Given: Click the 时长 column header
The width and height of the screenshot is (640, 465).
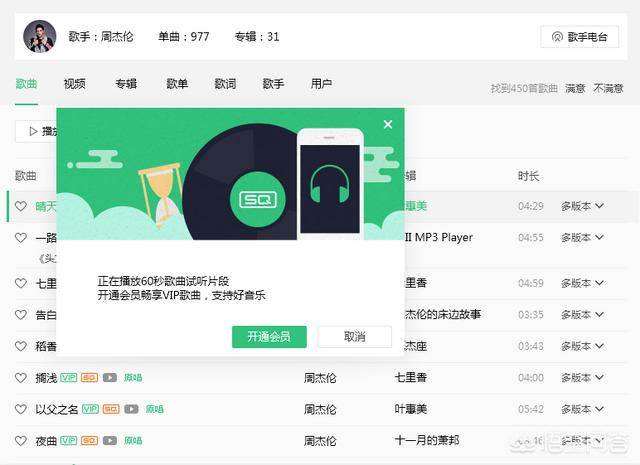Looking at the screenshot, I should pyautogui.click(x=529, y=176).
